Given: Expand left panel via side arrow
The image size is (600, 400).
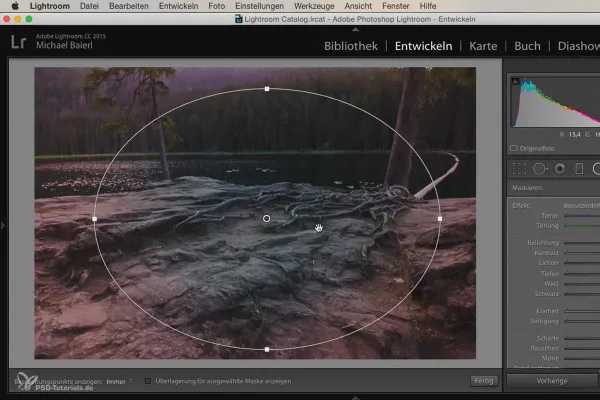Looking at the screenshot, I should 3,225.
